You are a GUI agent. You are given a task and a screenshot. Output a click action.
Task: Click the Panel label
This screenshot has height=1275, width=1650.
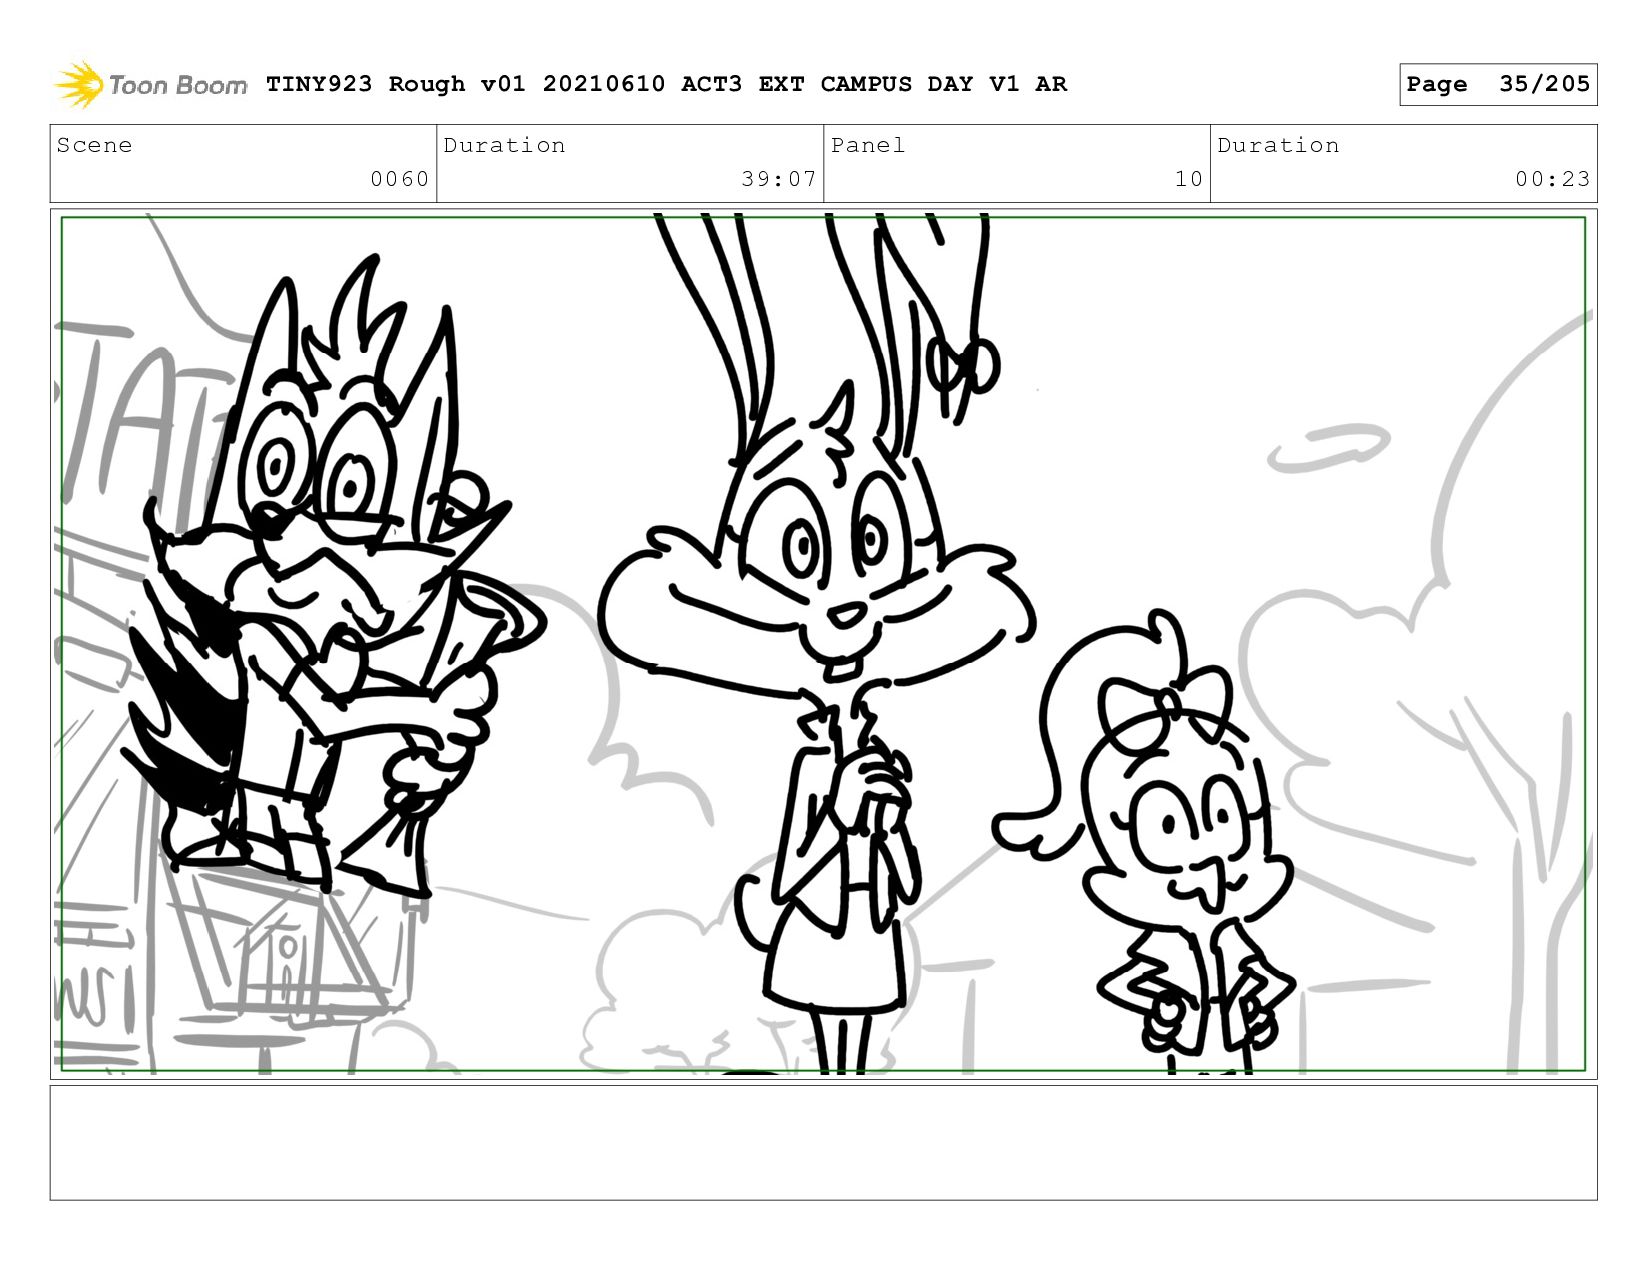(868, 145)
